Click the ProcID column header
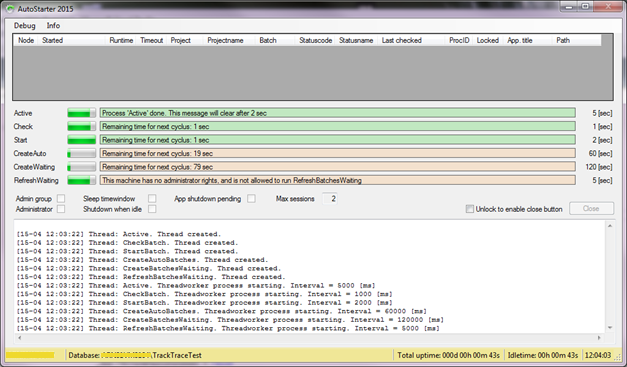The height and width of the screenshot is (367, 627). tap(459, 40)
